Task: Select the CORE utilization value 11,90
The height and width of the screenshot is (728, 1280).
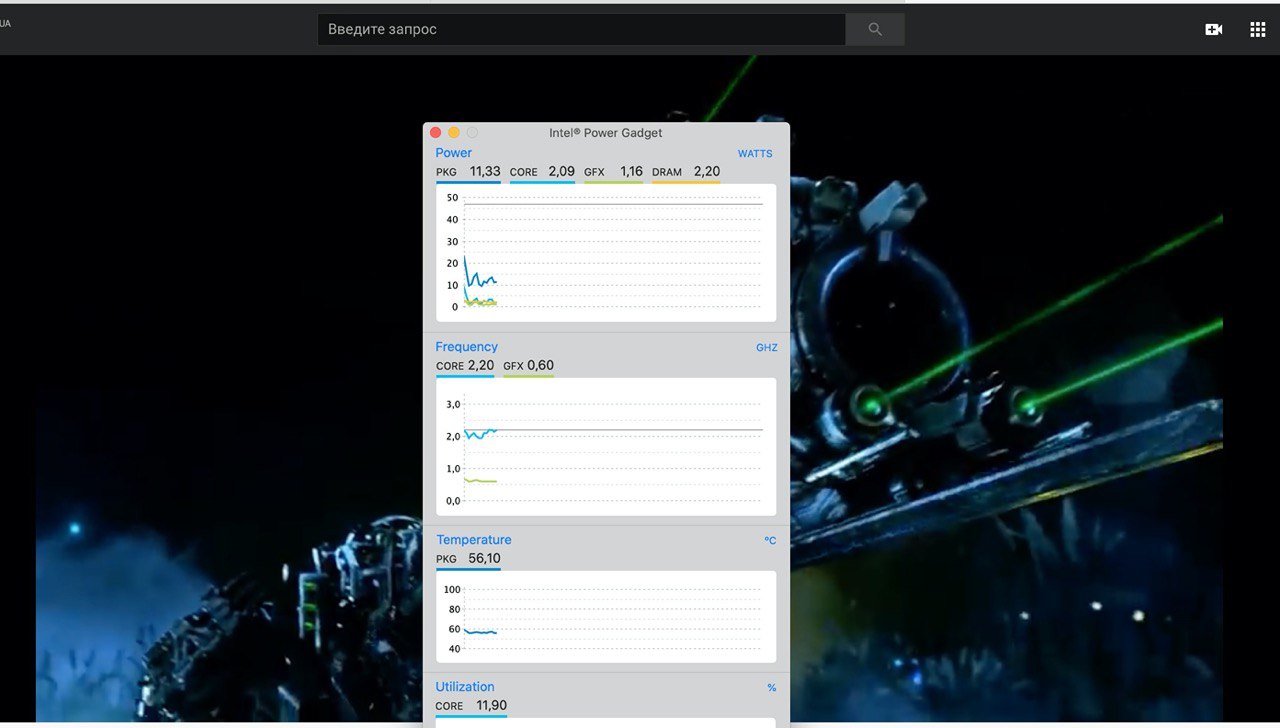Action: click(491, 706)
